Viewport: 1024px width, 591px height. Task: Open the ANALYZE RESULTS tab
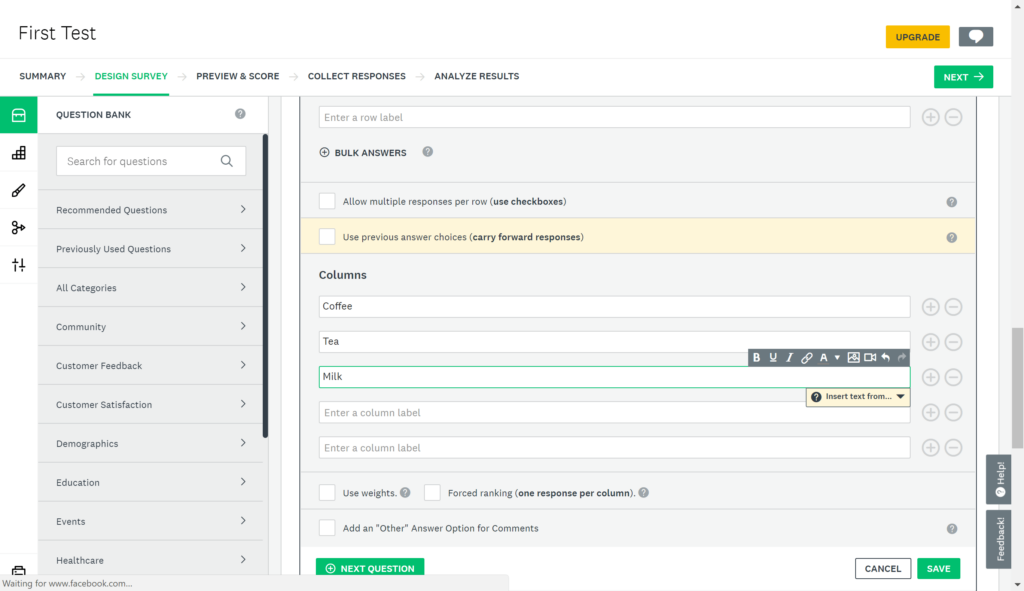coord(476,76)
